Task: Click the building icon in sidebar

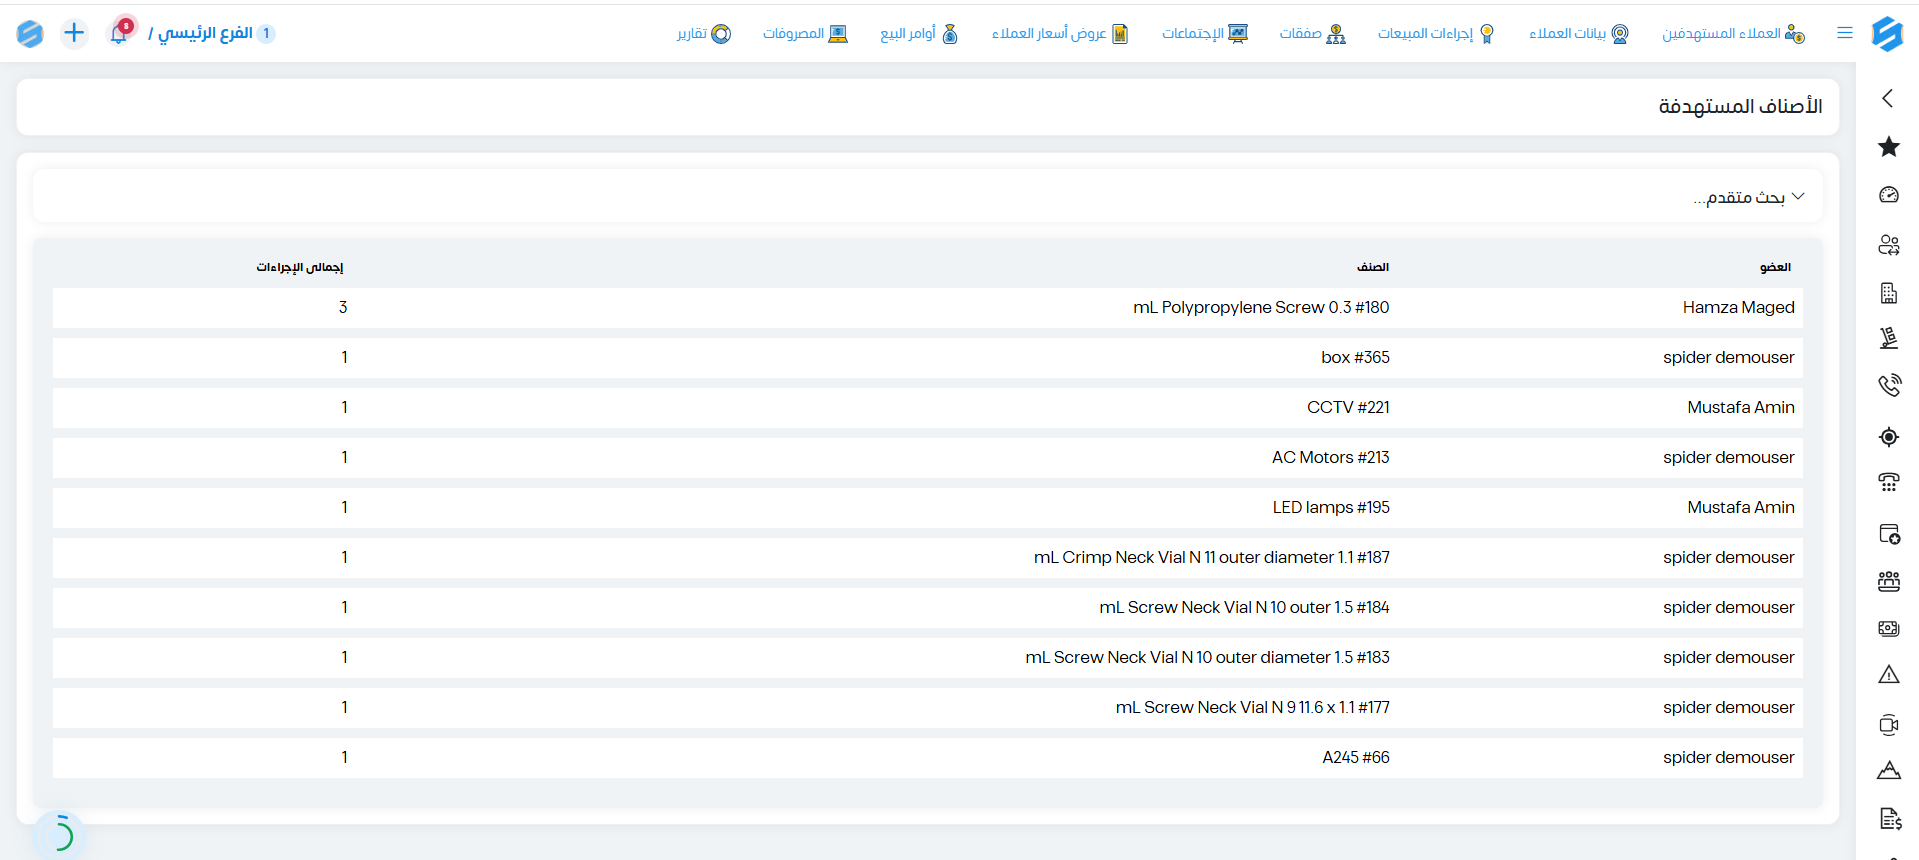Action: coord(1888,293)
